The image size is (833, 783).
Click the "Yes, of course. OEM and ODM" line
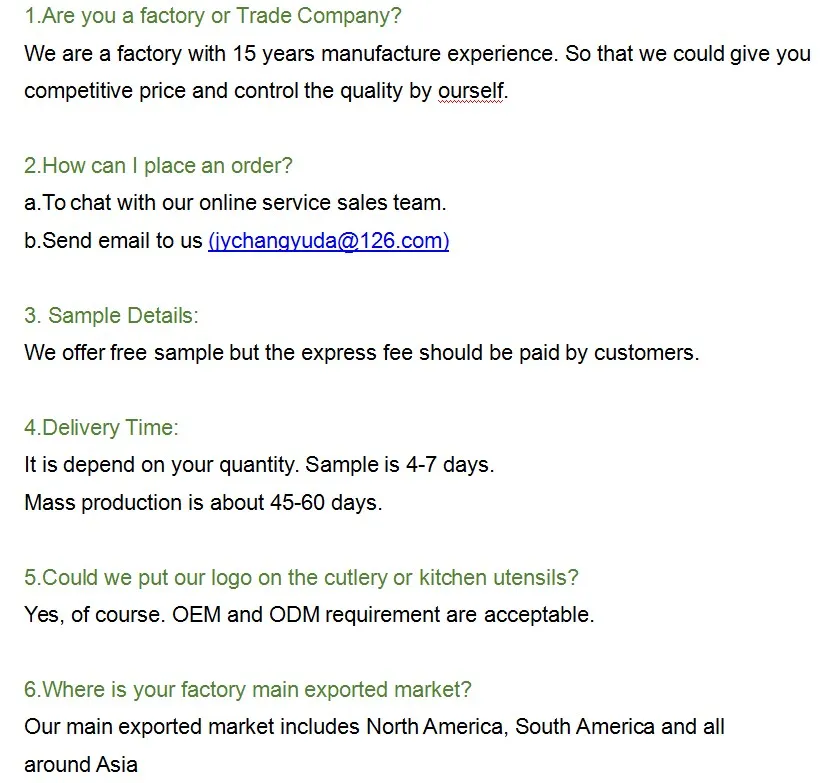(309, 615)
